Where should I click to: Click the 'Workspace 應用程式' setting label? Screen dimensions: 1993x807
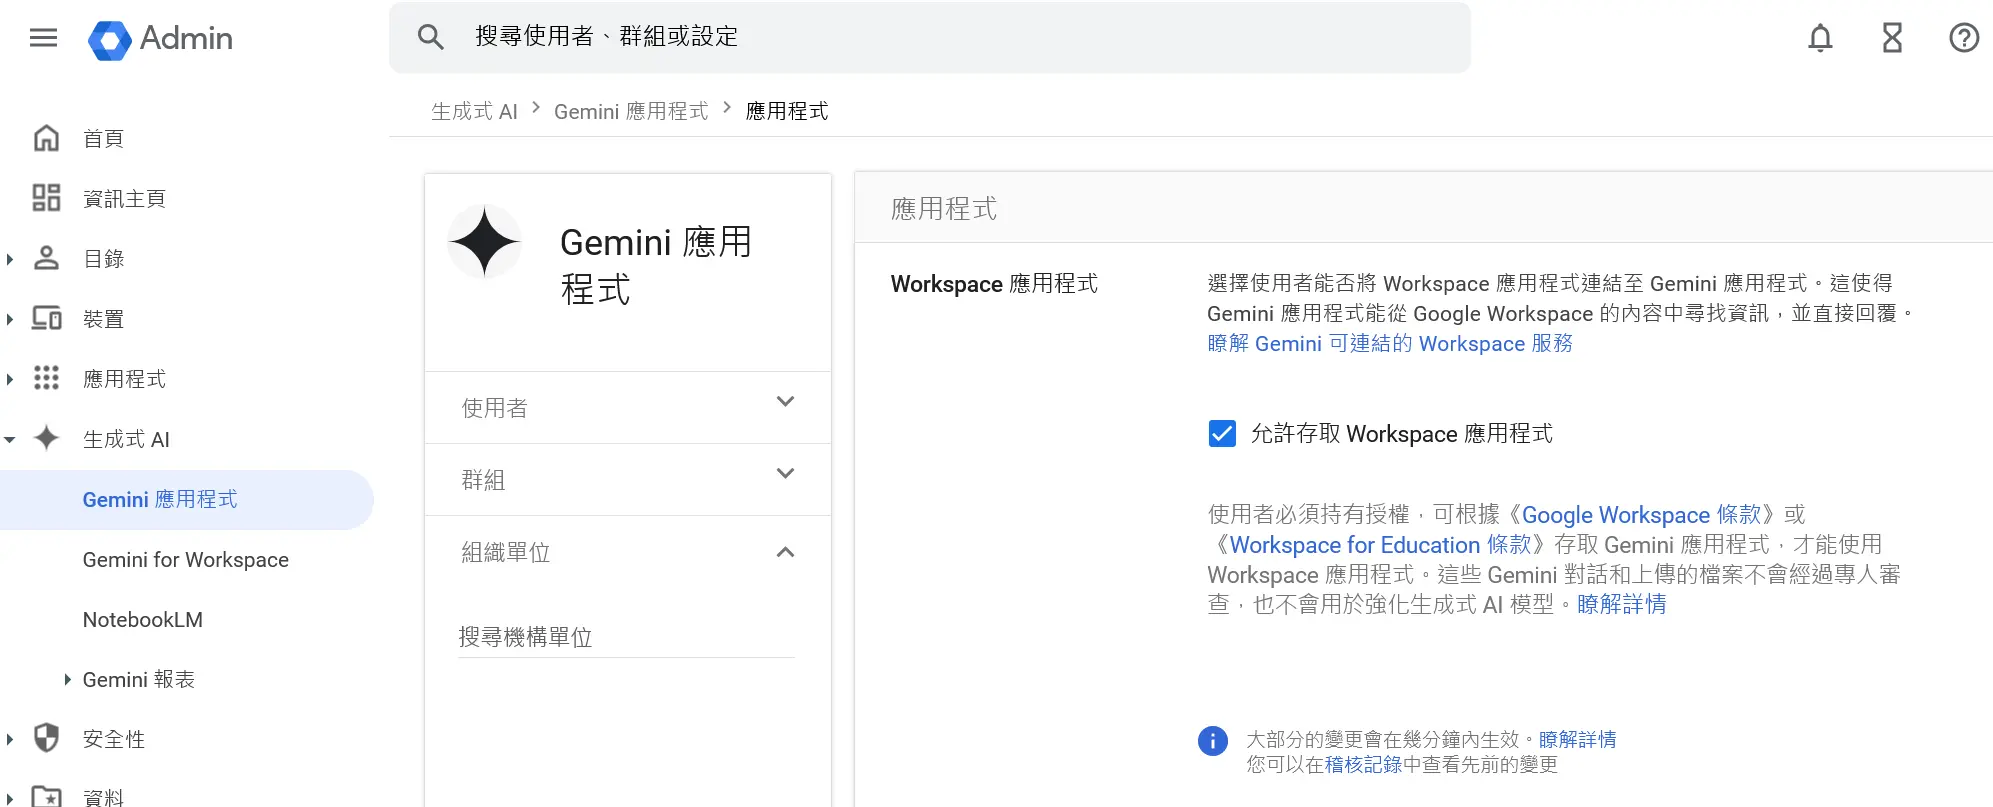pyautogui.click(x=994, y=284)
